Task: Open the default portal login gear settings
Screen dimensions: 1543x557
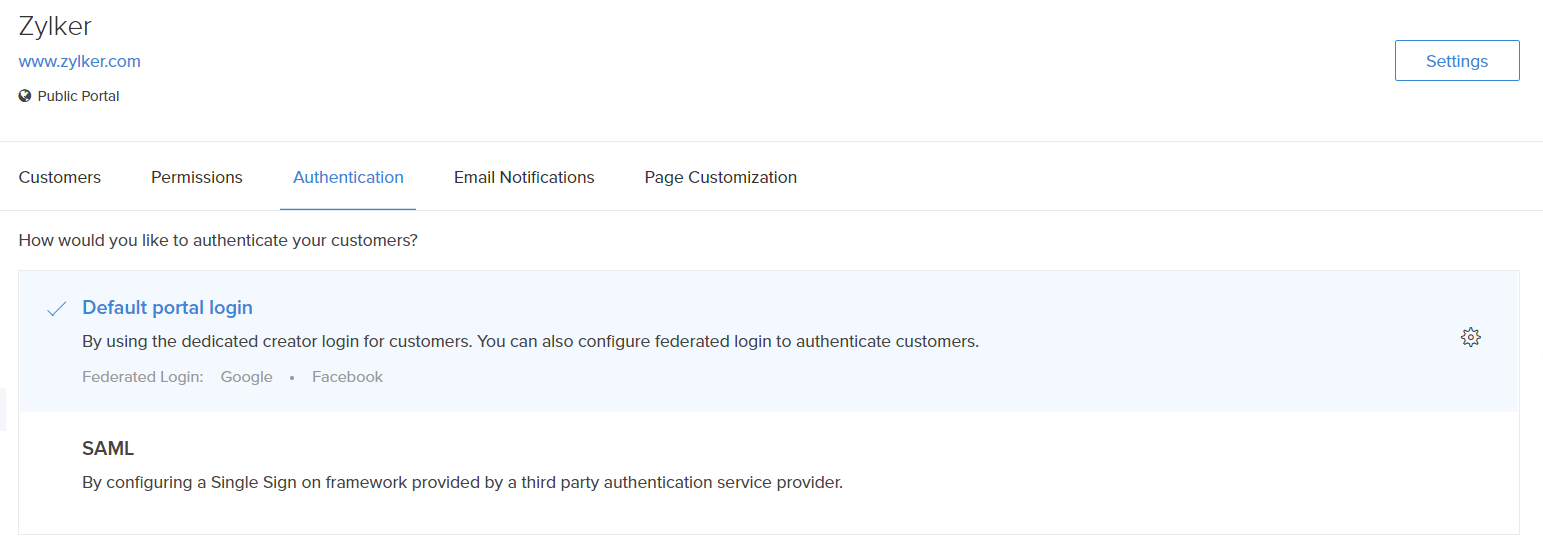Action: pyautogui.click(x=1470, y=337)
